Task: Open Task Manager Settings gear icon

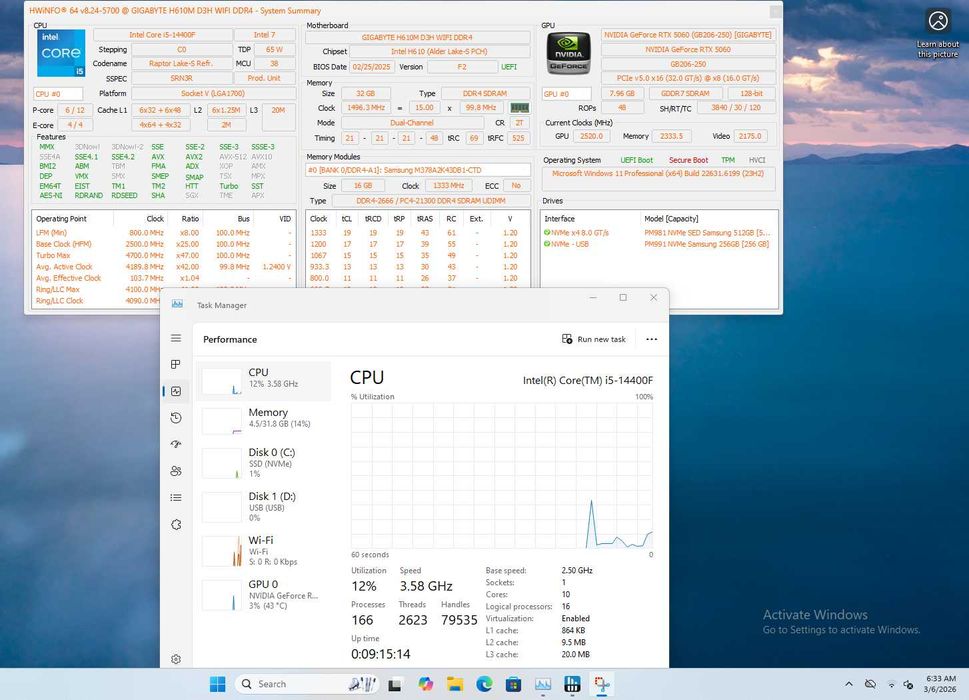Action: (x=176, y=659)
